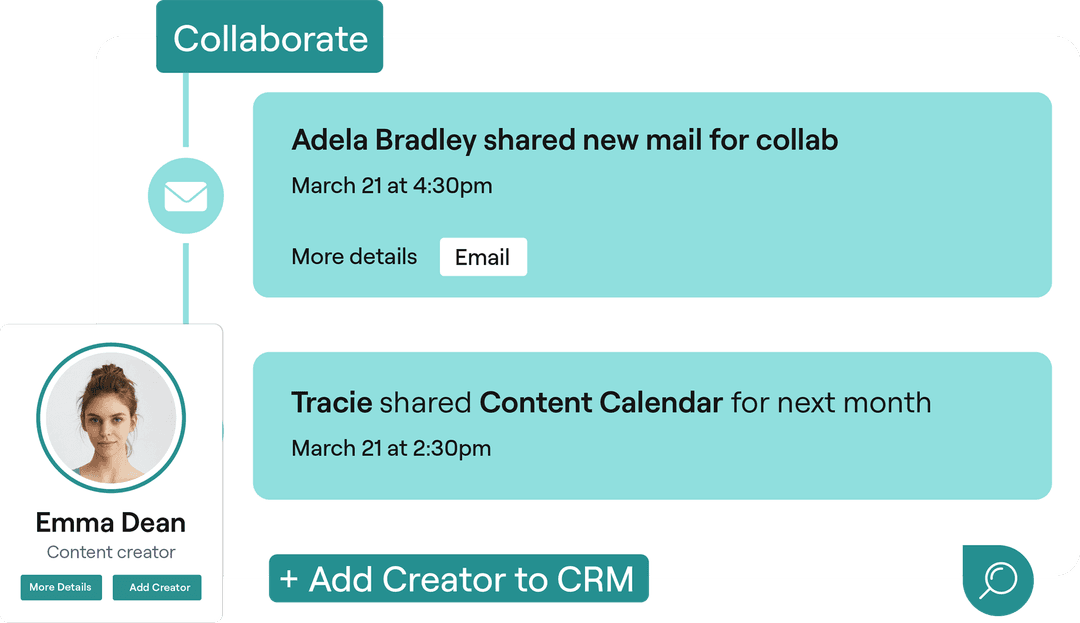
Task: Open More details link in mail card
Action: [354, 257]
